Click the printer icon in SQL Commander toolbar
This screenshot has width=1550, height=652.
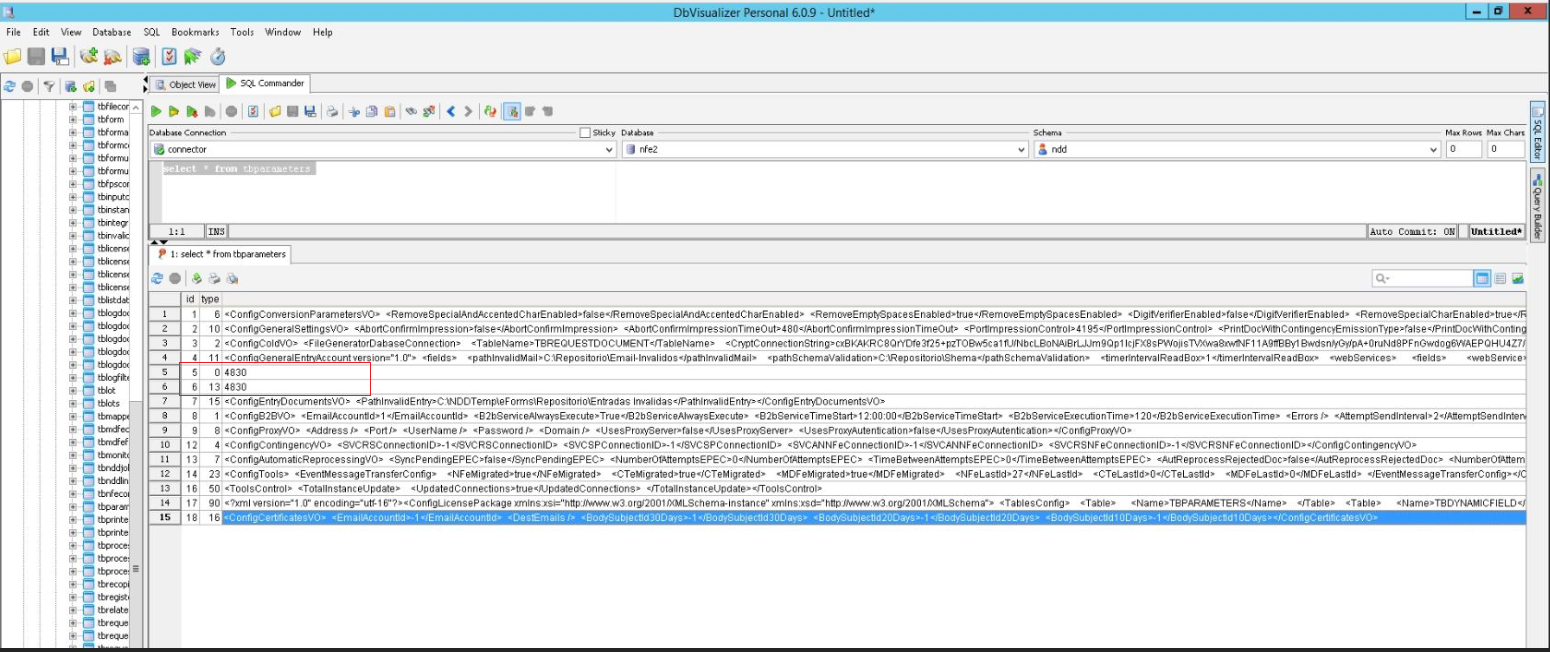click(331, 111)
